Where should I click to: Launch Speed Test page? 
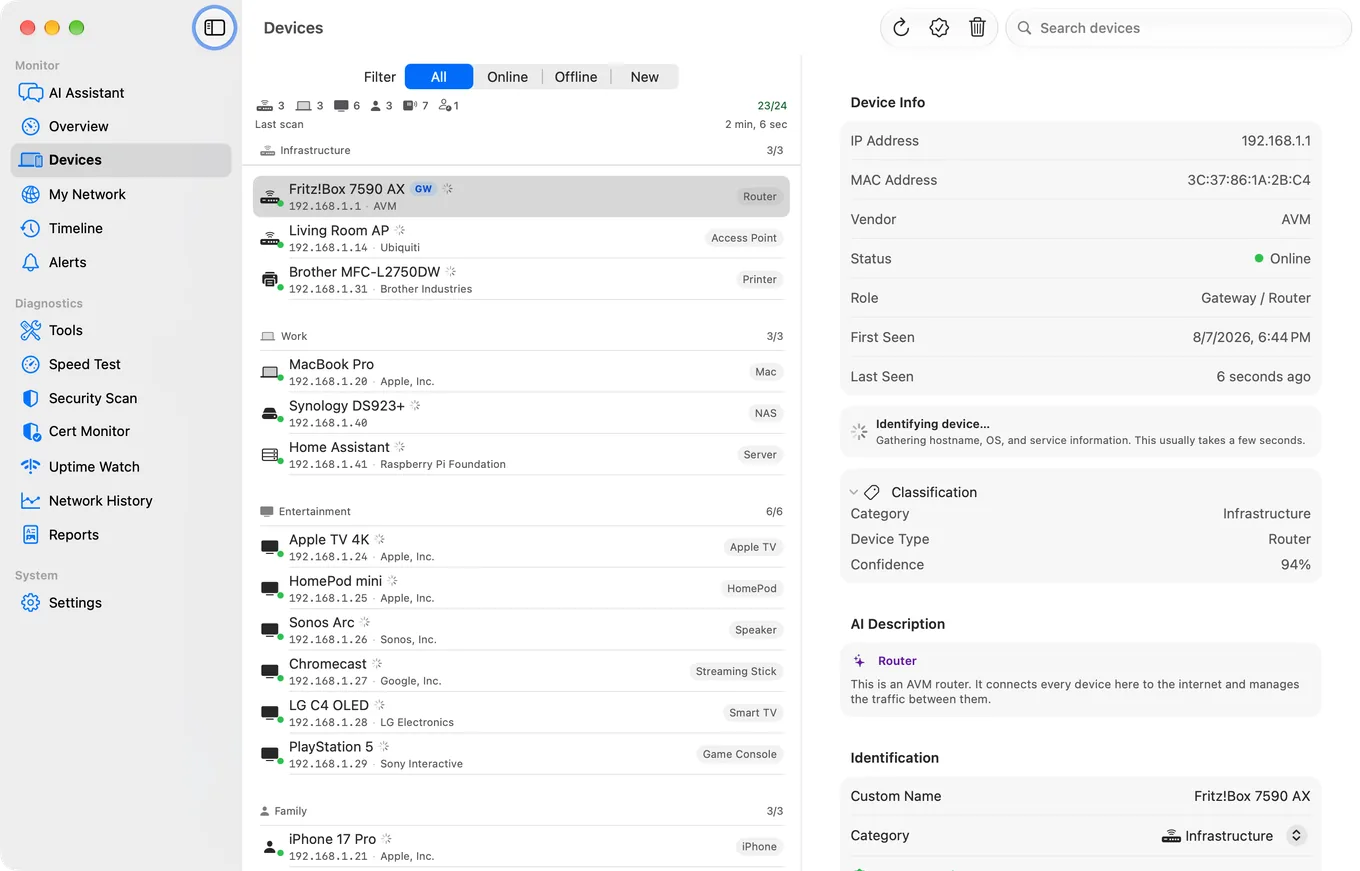pos(121,364)
